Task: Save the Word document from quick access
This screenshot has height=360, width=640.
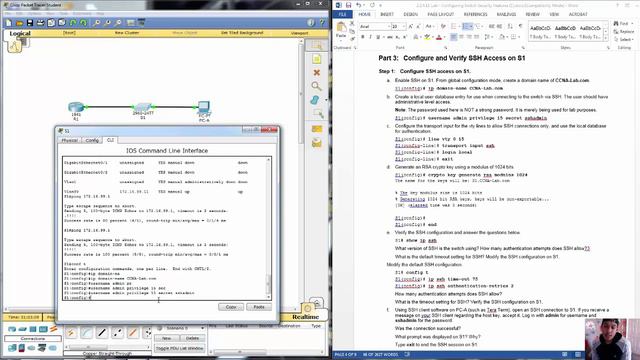Action: (x=348, y=5)
